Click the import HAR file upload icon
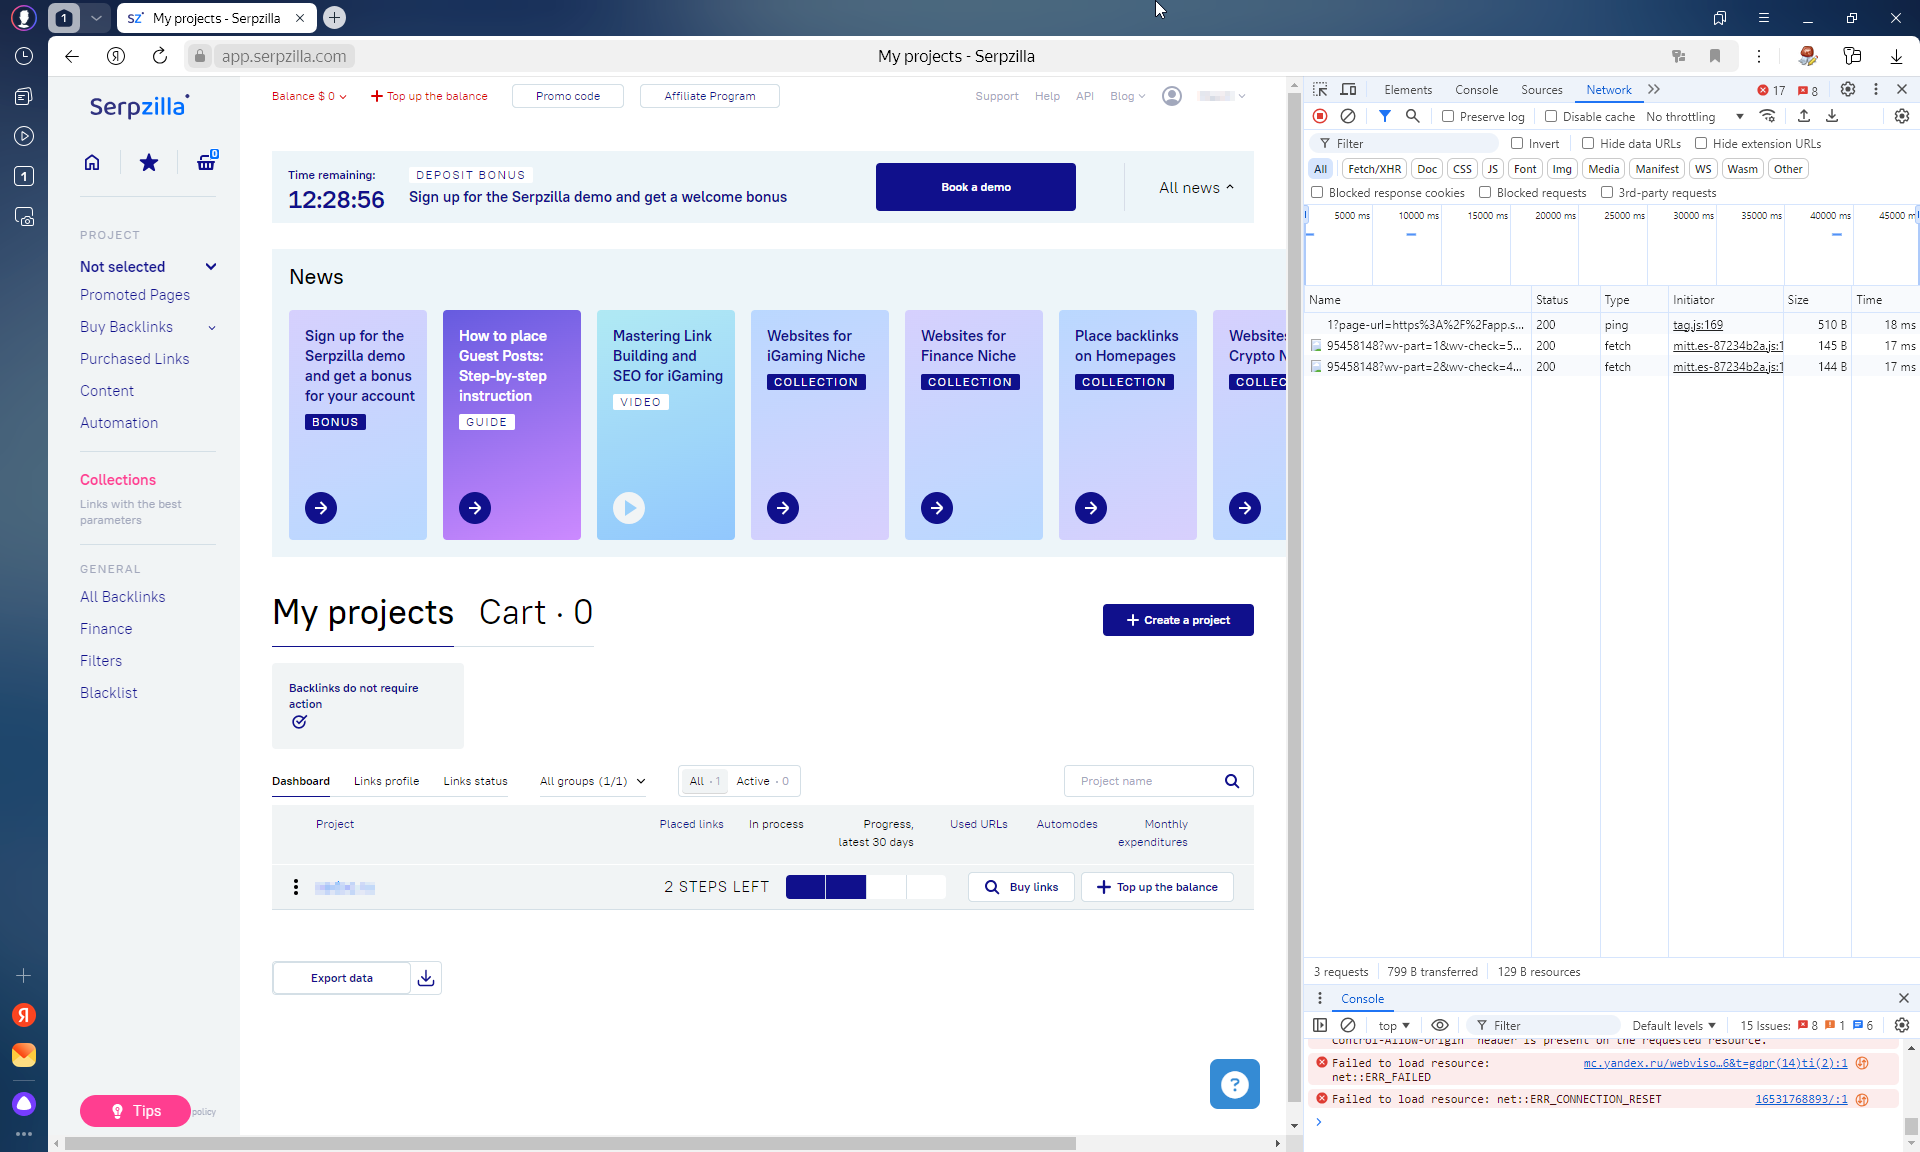Screen dimensions: 1920x1152 tap(1804, 116)
